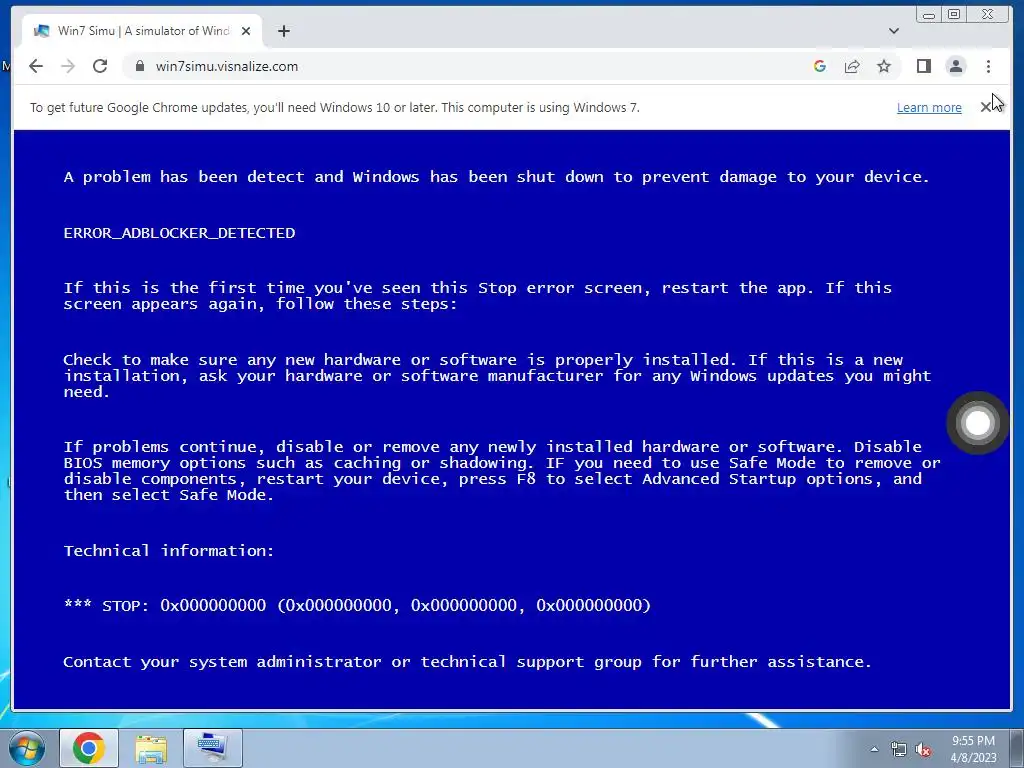Open the Windows Start menu
This screenshot has height=768, width=1024.
(27, 748)
